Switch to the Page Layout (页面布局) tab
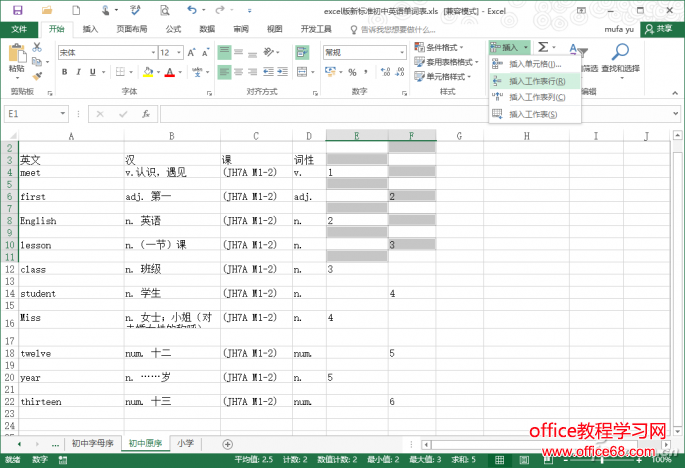Image resolution: width=685 pixels, height=468 pixels. (x=131, y=29)
